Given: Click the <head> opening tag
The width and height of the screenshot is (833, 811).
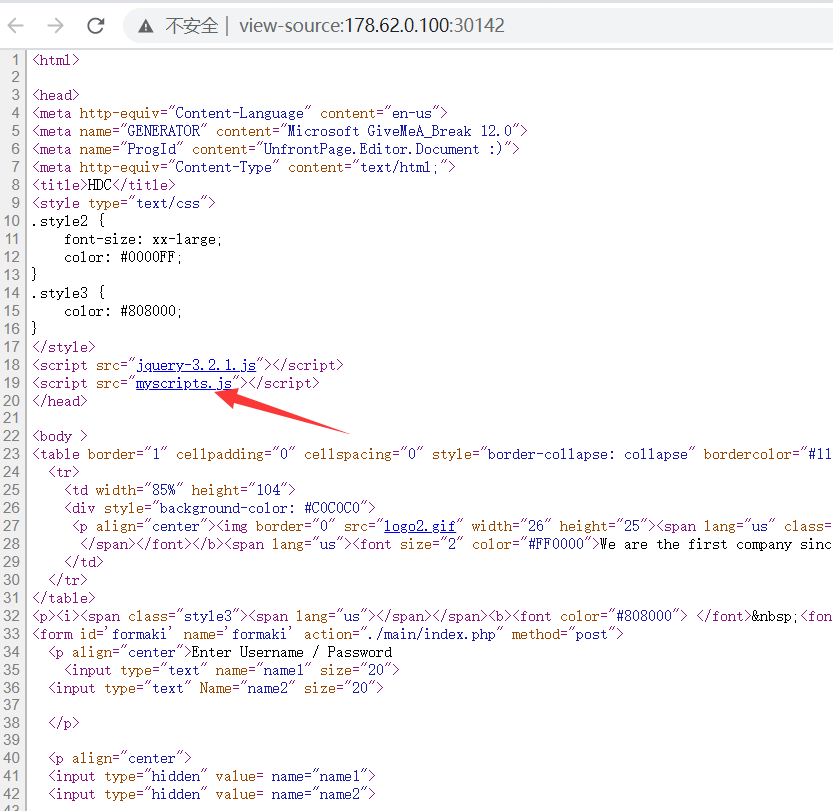Looking at the screenshot, I should click(x=56, y=95).
